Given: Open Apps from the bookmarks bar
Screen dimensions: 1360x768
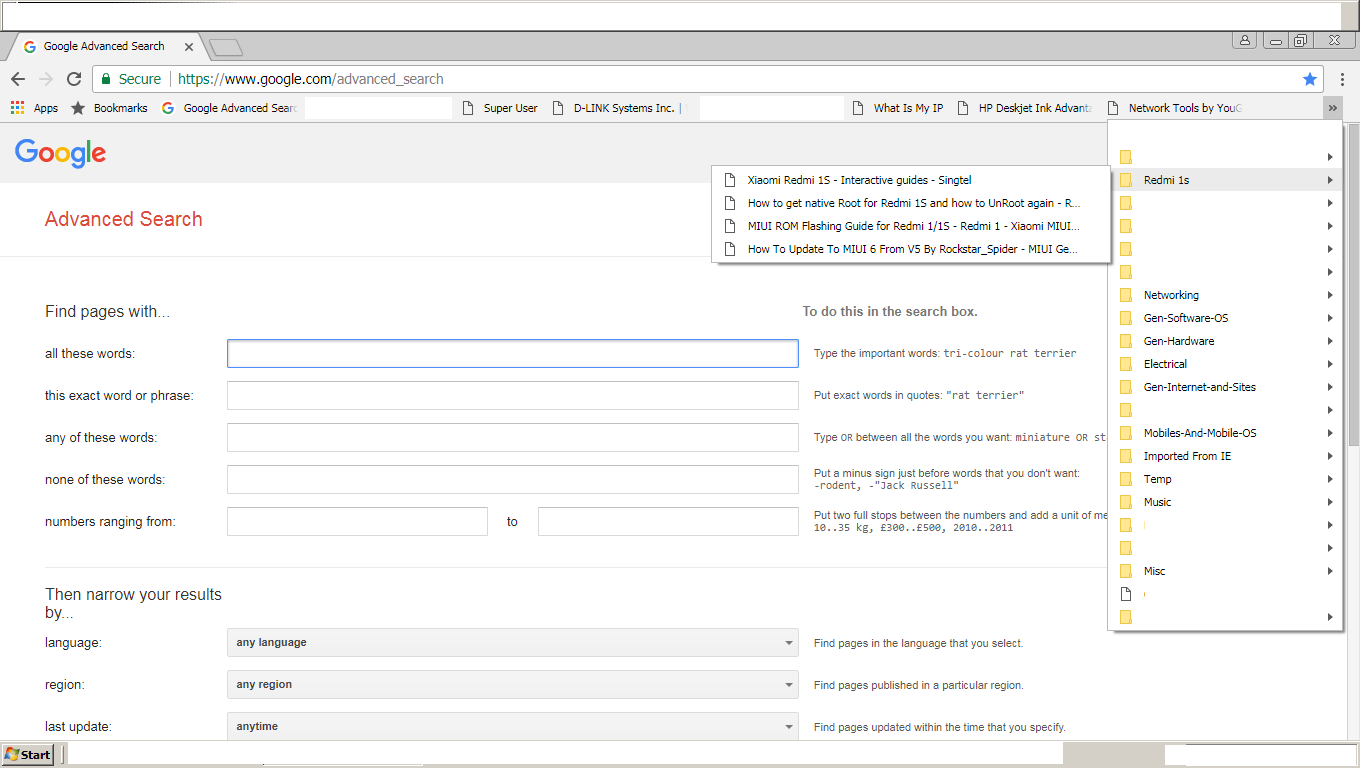Looking at the screenshot, I should point(35,108).
